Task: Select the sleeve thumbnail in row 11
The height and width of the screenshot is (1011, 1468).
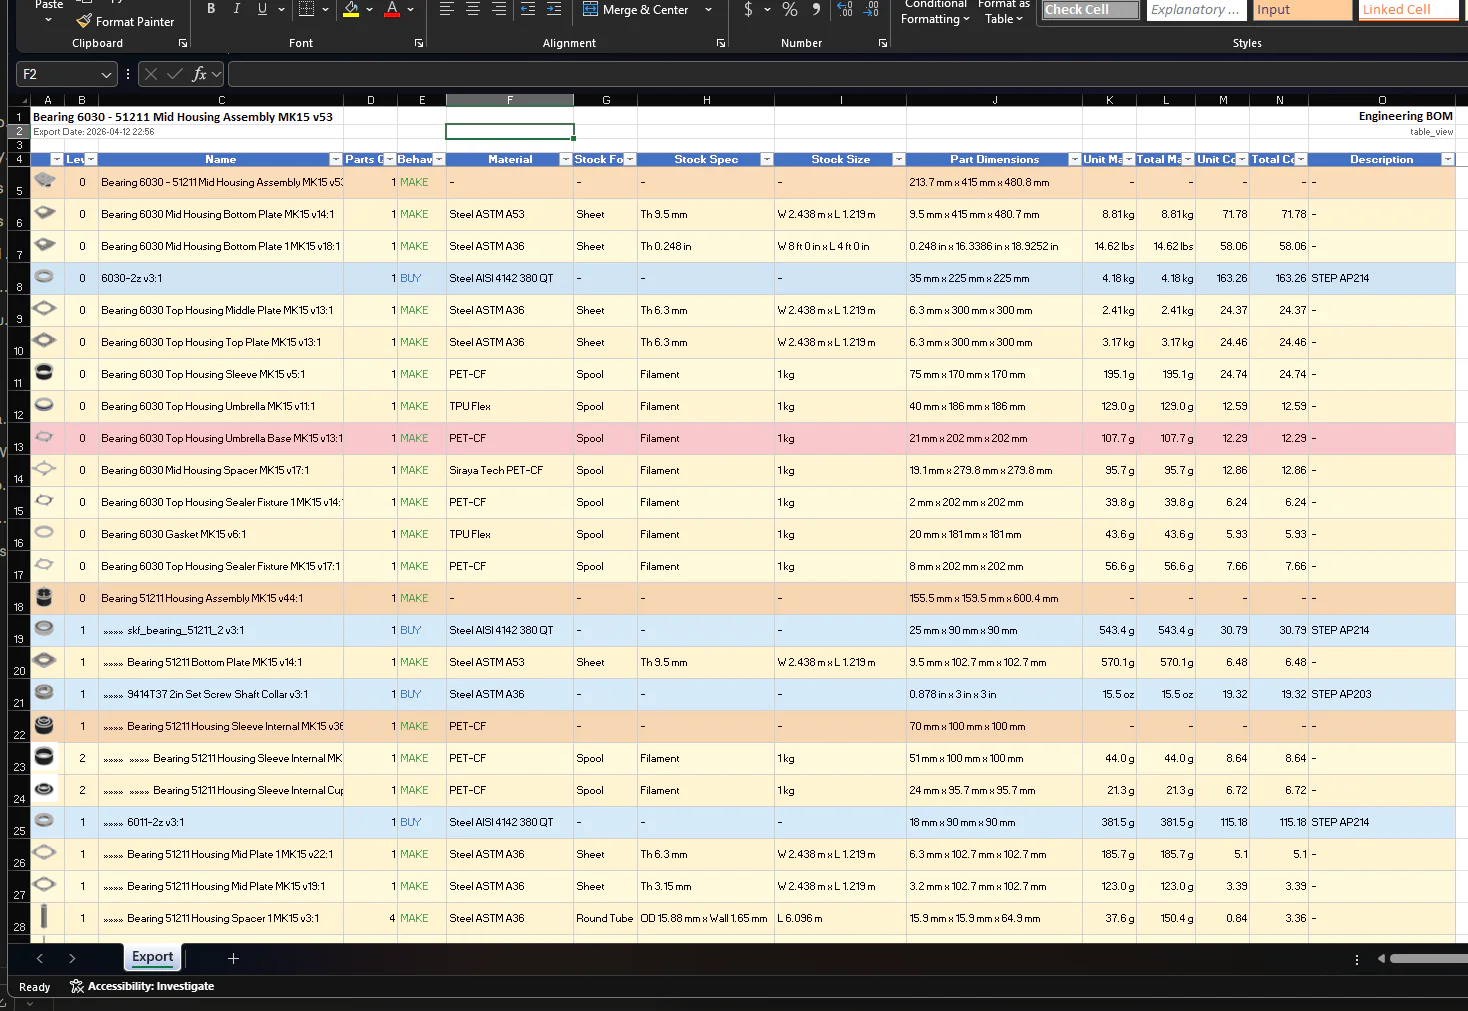Action: 44,373
